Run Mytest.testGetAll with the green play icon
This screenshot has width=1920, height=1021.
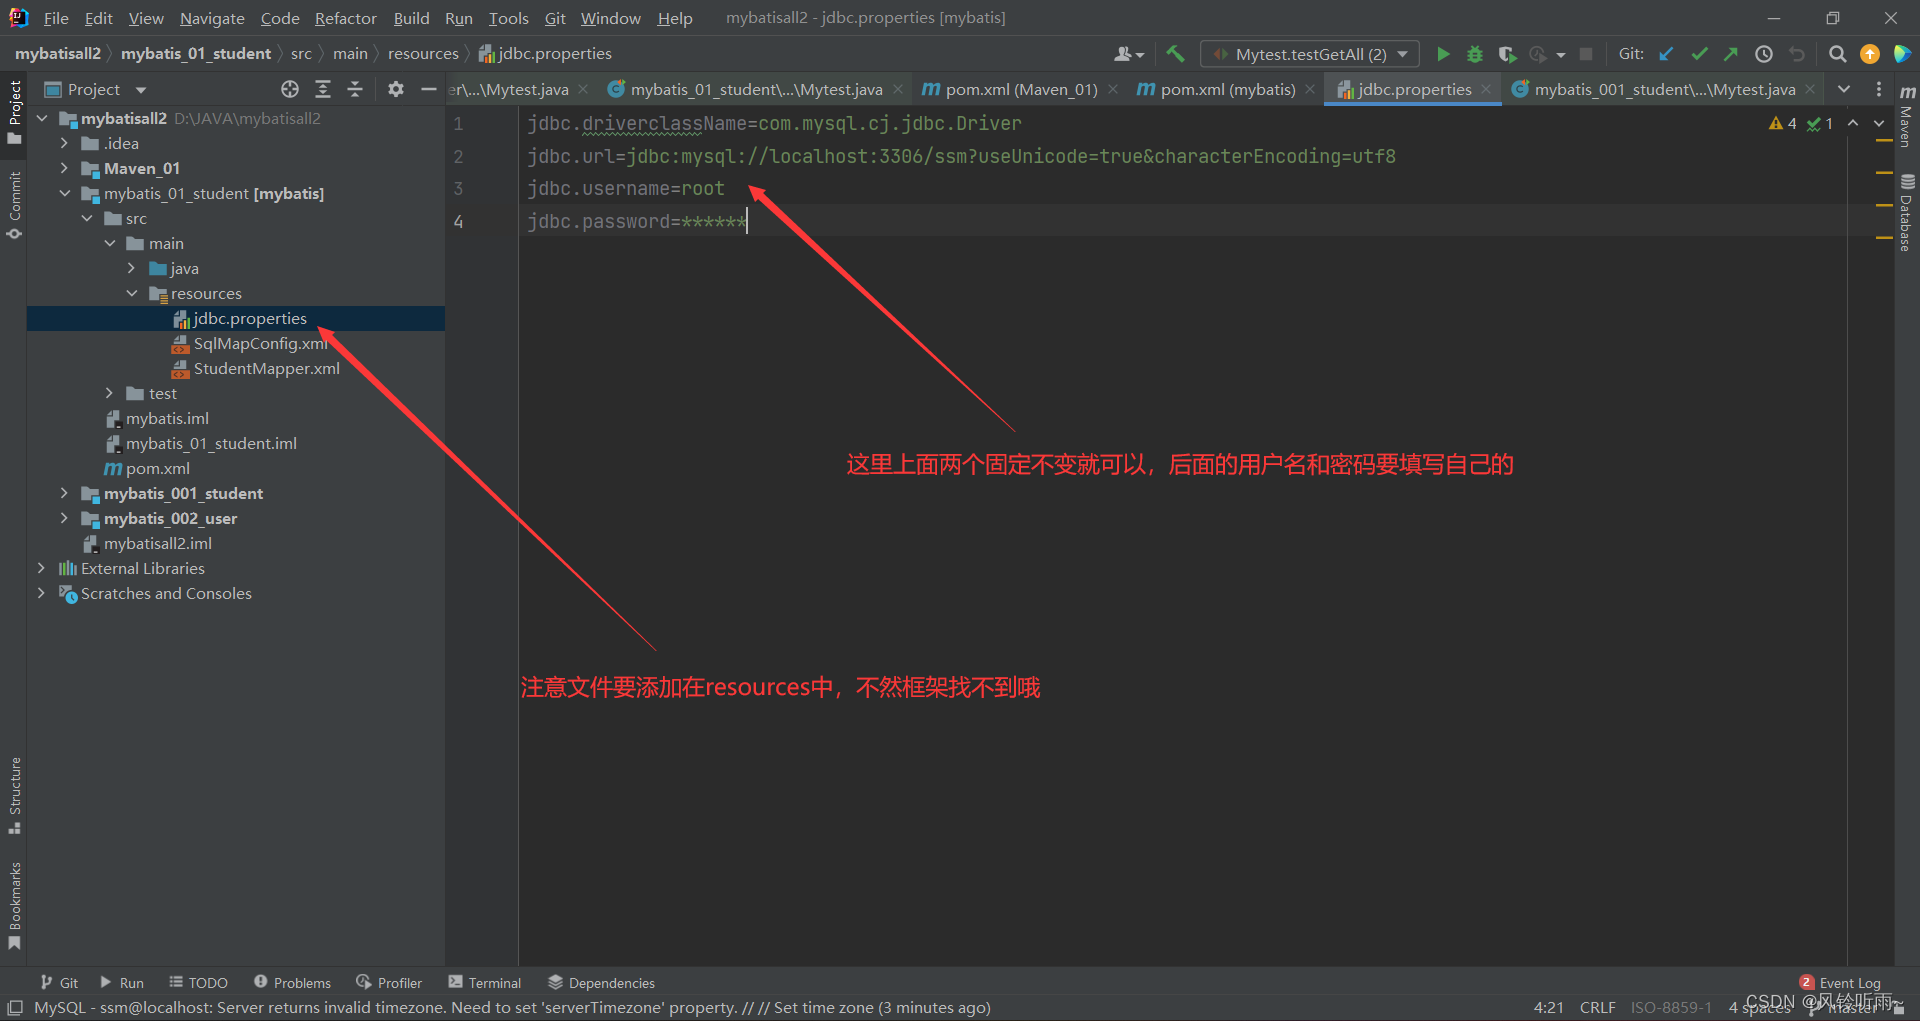(1443, 54)
